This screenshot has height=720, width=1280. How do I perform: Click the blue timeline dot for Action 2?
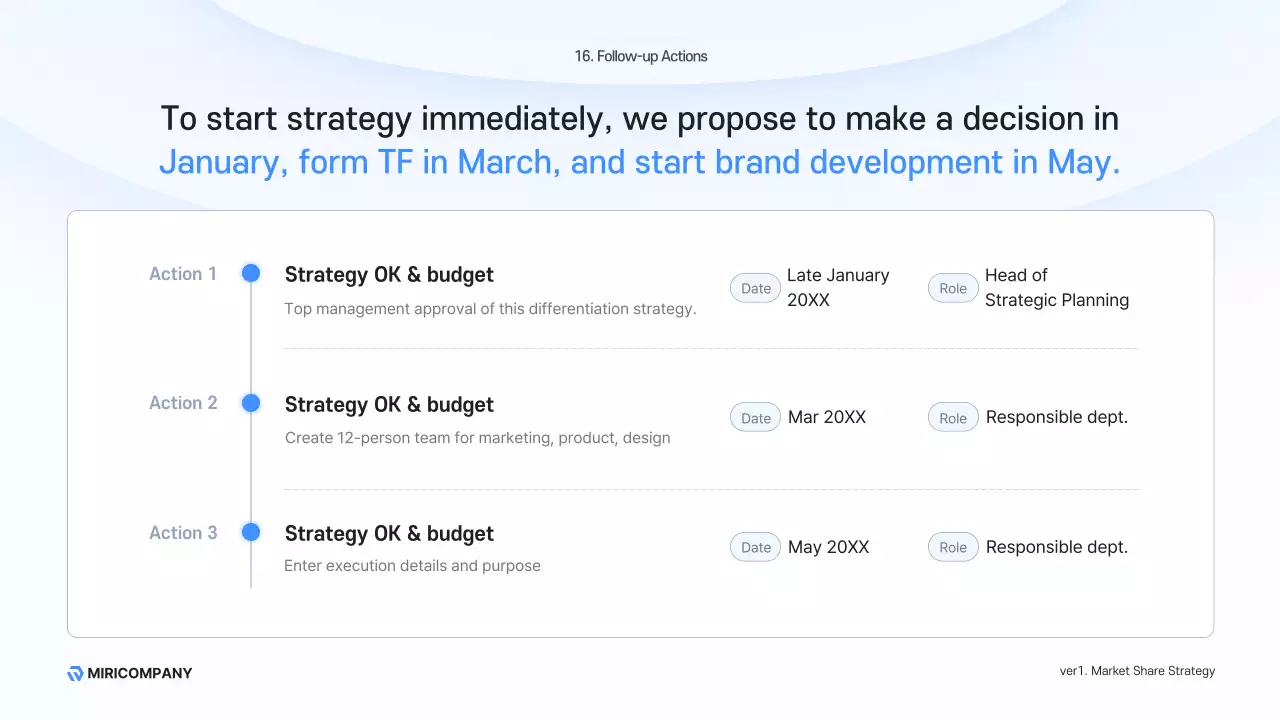point(251,403)
